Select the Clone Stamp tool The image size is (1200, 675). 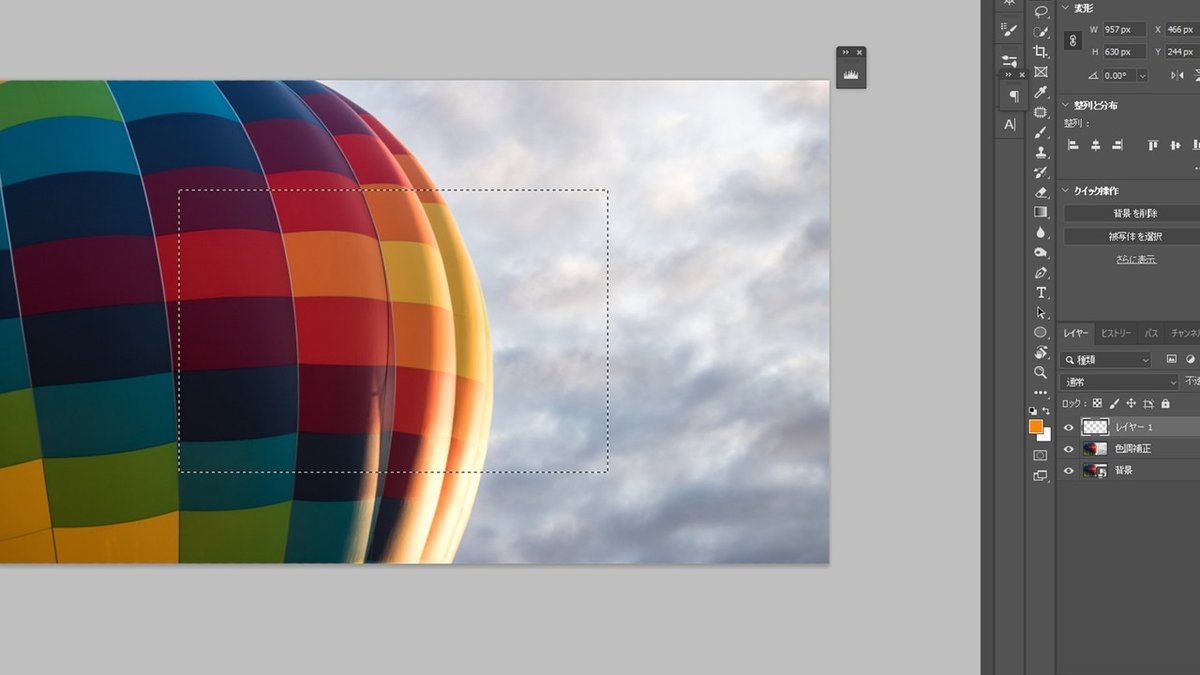[1041, 152]
